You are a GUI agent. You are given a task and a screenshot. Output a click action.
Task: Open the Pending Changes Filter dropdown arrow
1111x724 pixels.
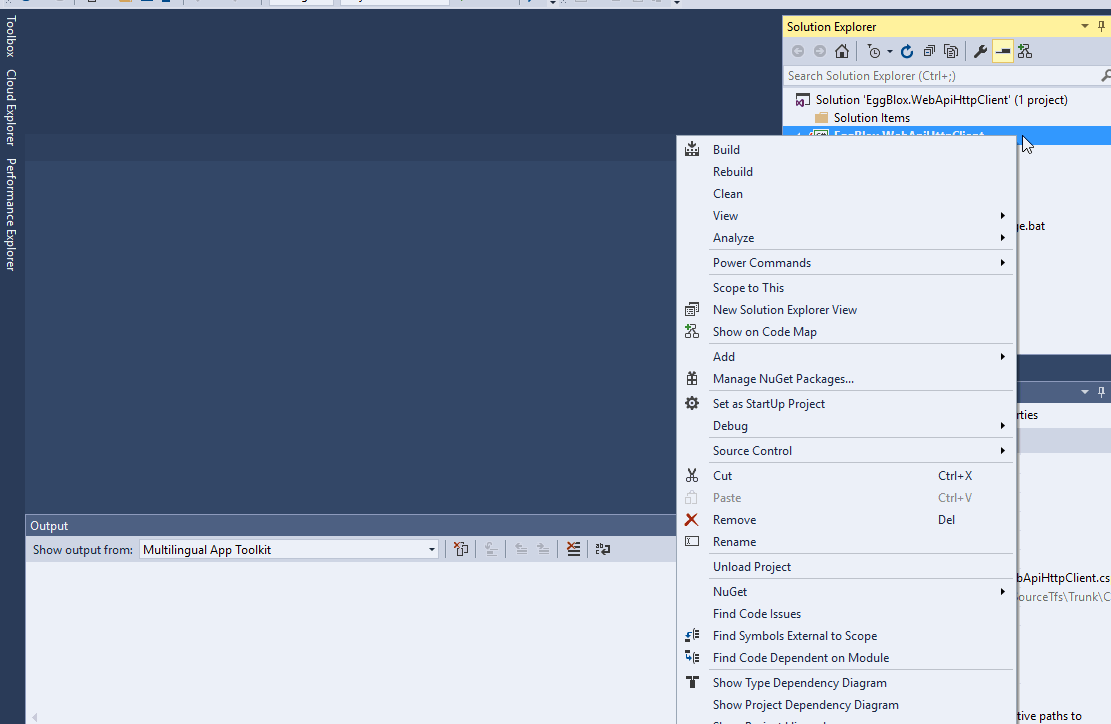(890, 52)
